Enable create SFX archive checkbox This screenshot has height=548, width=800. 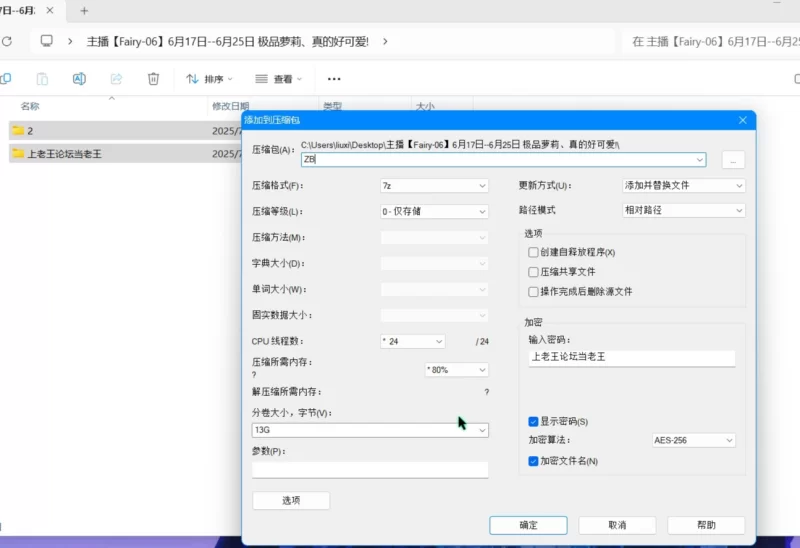533,252
